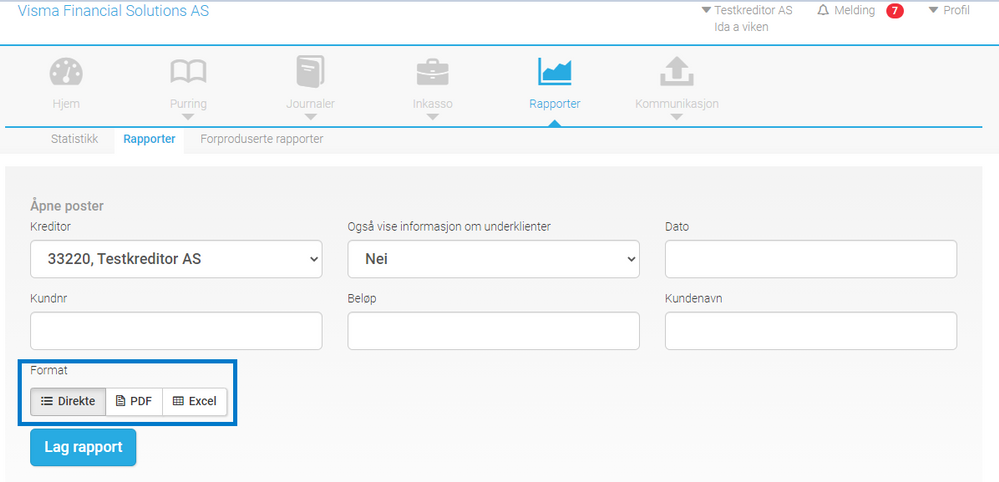Select the Journaler notebook icon
This screenshot has height=482, width=999.
coord(310,71)
